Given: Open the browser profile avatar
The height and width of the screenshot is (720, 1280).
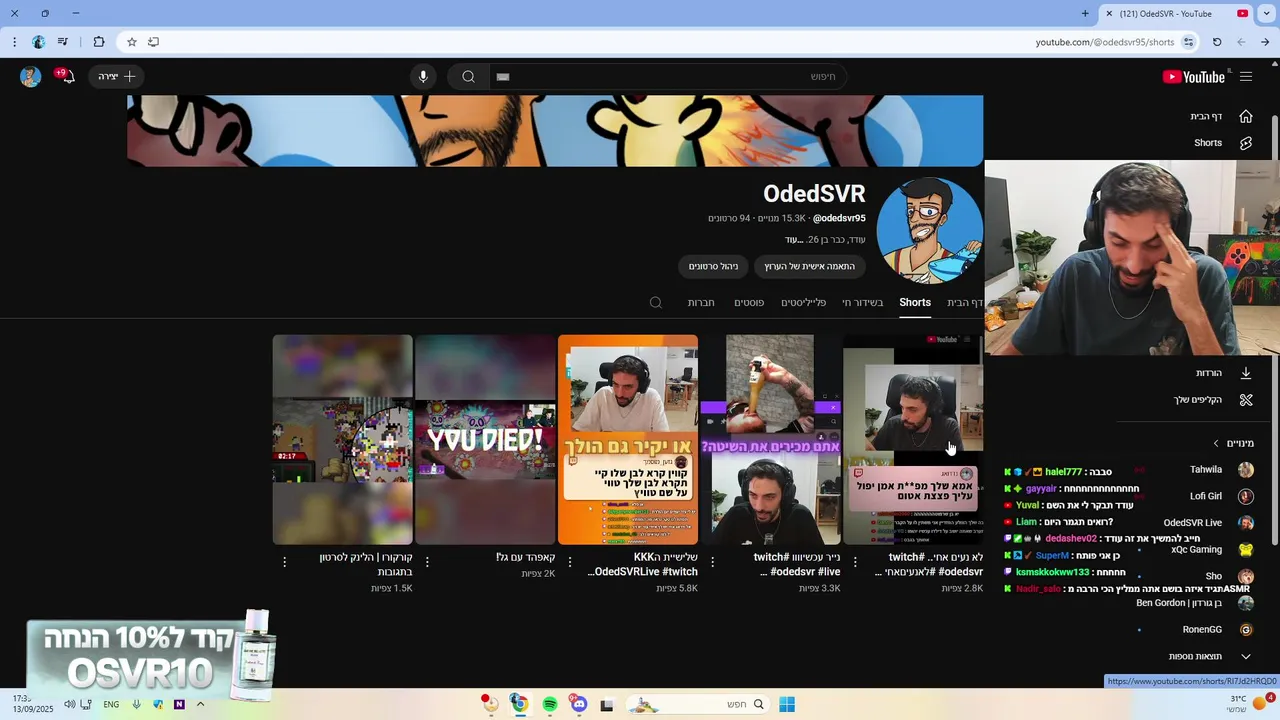Looking at the screenshot, I should pos(39,42).
